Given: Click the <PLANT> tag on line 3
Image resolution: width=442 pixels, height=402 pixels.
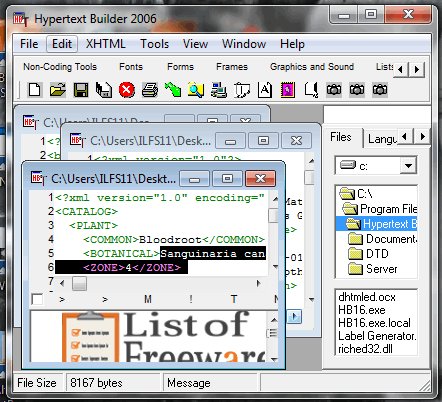Looking at the screenshot, I should pos(93,226).
